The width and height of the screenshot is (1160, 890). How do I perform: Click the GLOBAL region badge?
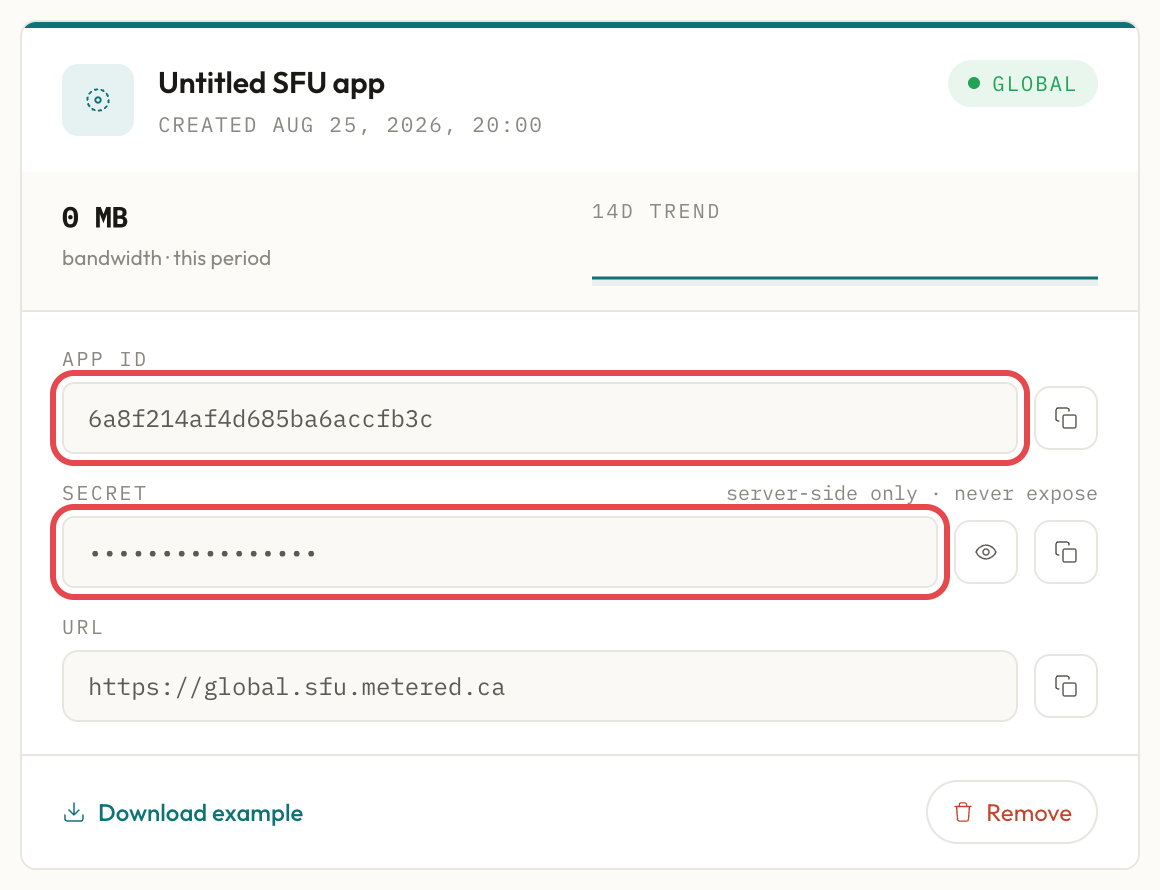[x=1022, y=84]
